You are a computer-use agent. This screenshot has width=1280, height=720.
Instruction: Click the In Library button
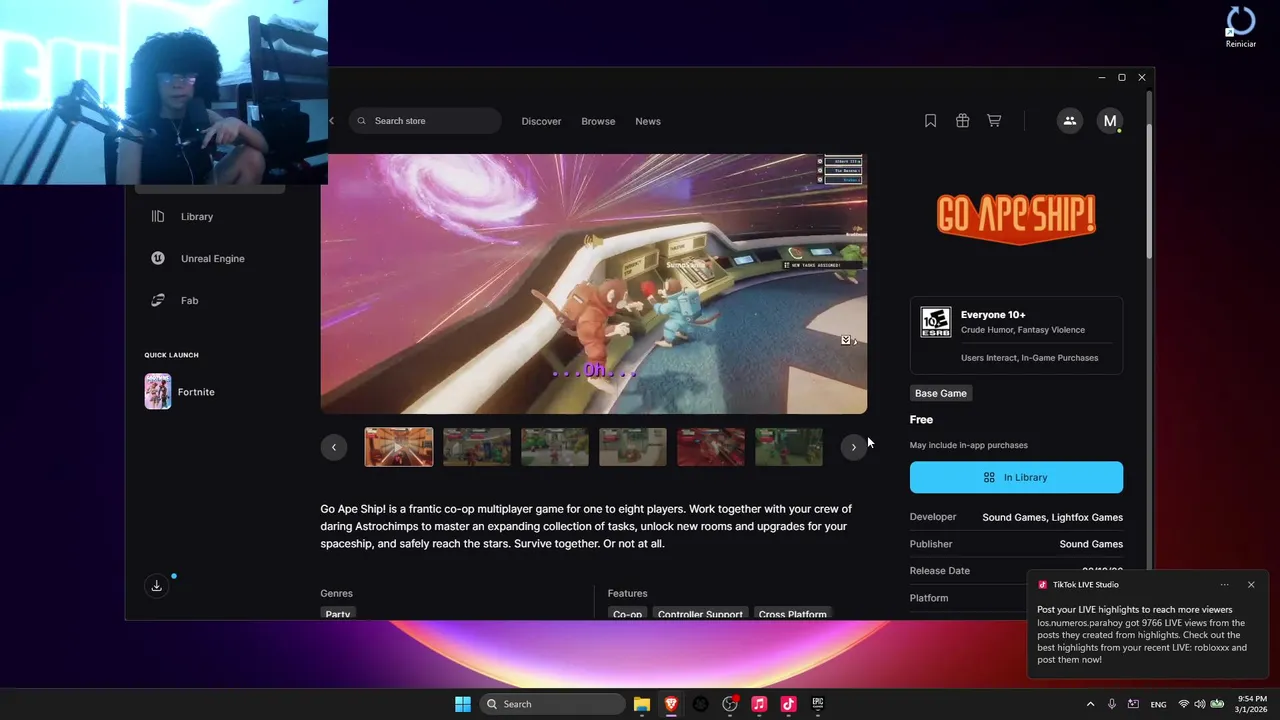pyautogui.click(x=1016, y=477)
